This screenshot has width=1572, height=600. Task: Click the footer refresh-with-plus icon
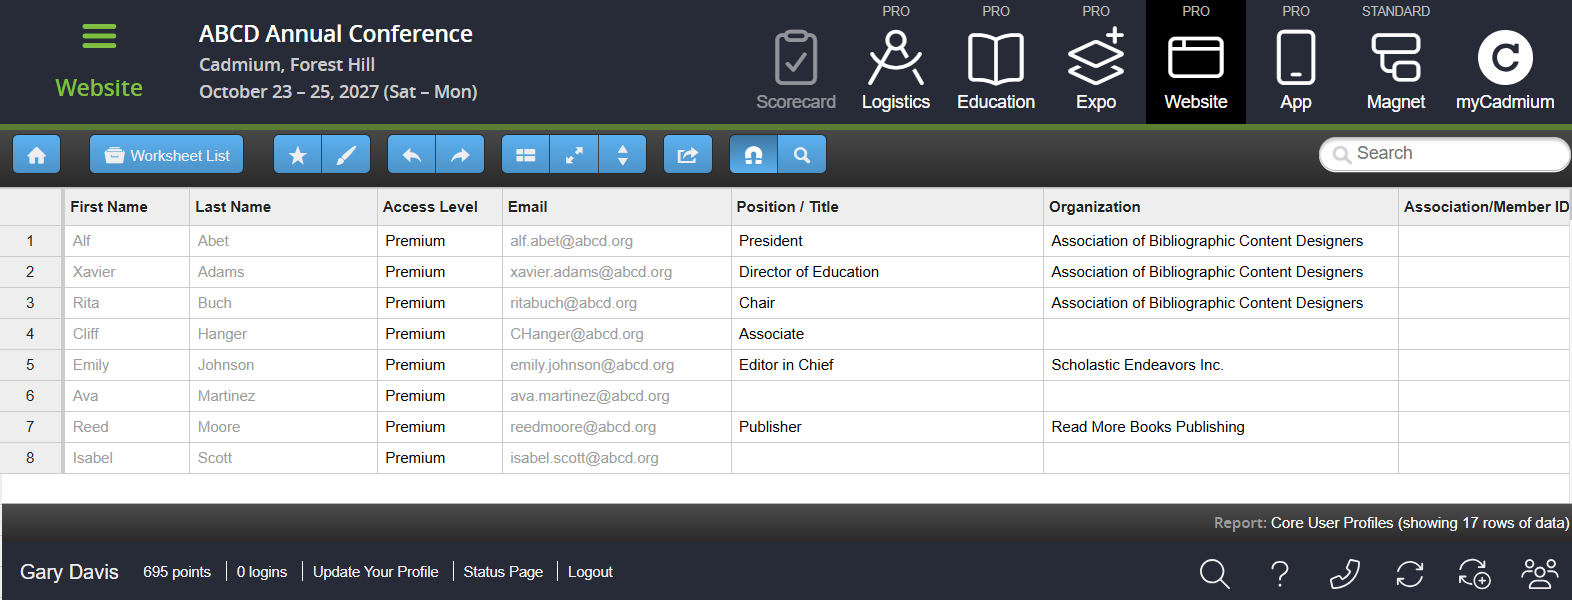pyautogui.click(x=1475, y=573)
